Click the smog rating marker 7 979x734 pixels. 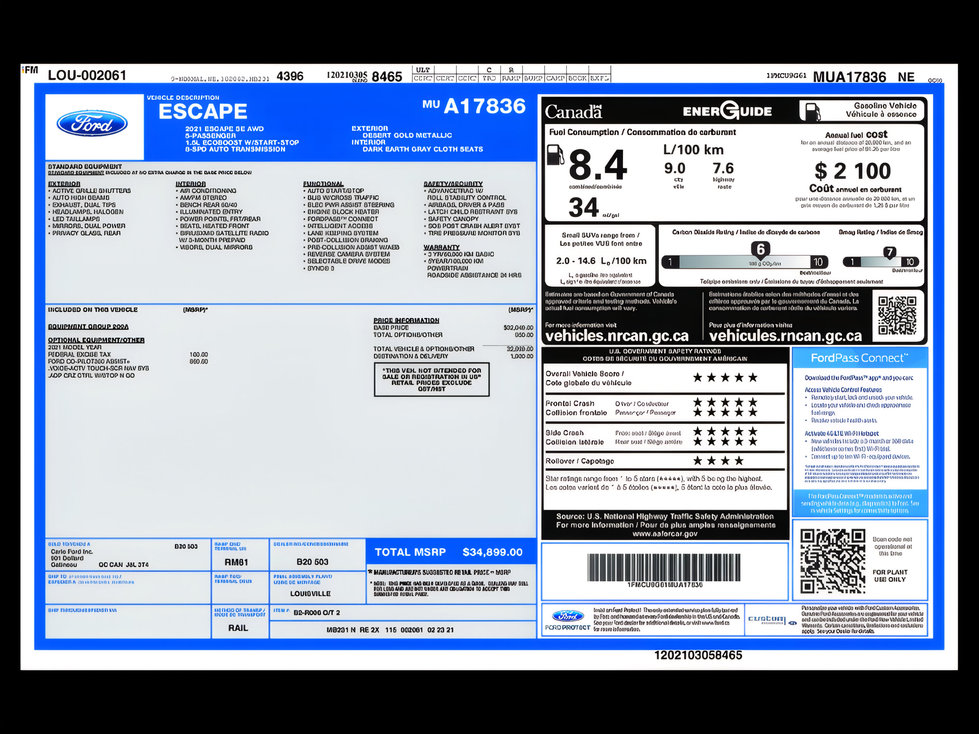pyautogui.click(x=890, y=252)
